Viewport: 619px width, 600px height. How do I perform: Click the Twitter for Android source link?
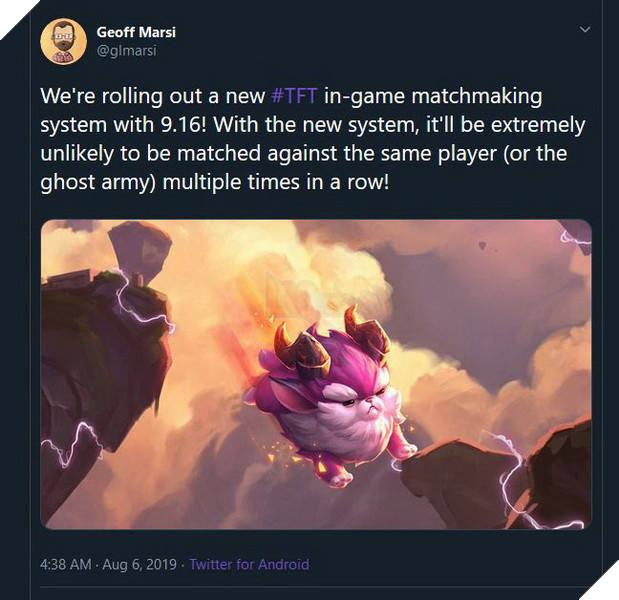tap(249, 564)
